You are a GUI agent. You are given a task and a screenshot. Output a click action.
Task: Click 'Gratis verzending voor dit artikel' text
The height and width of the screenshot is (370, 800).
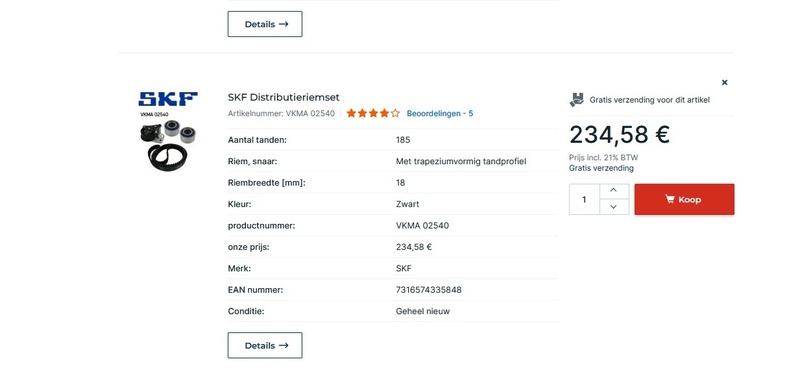(649, 100)
